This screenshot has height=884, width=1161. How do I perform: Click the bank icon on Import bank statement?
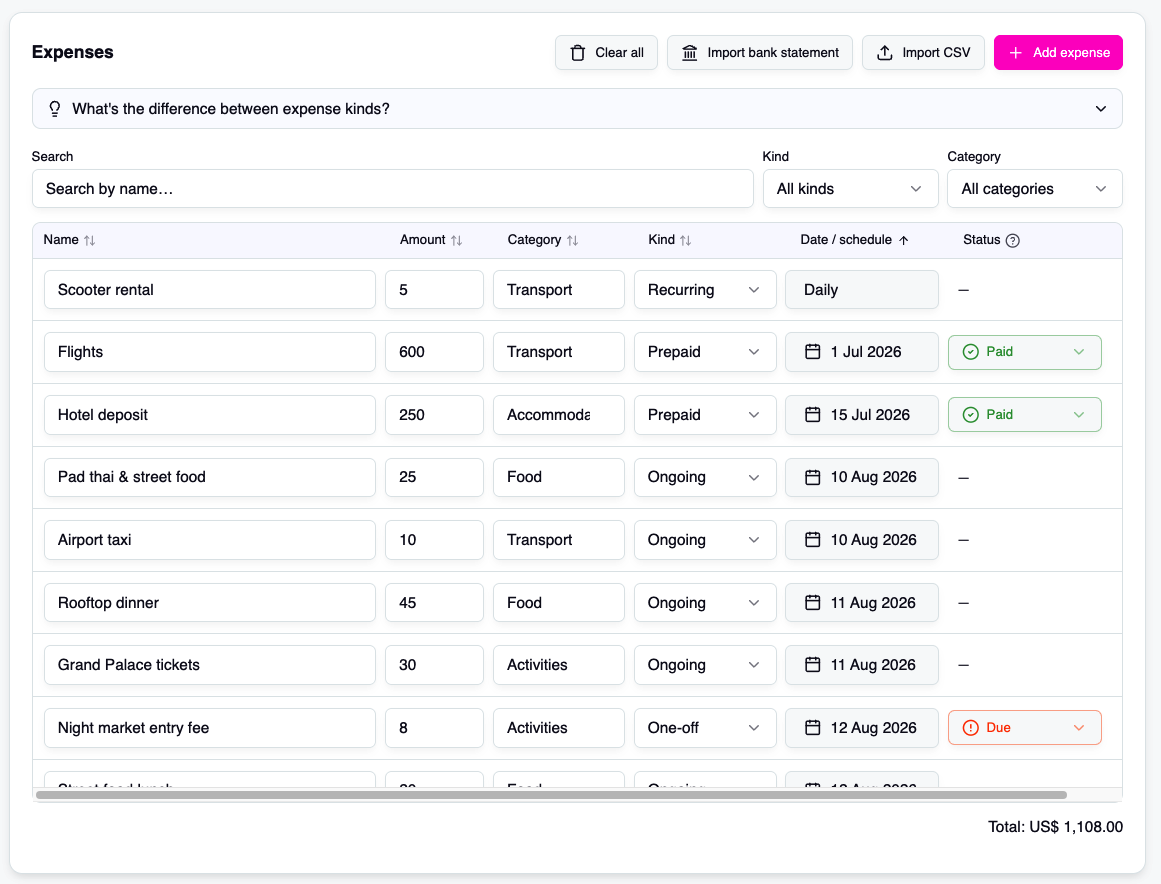click(x=689, y=53)
